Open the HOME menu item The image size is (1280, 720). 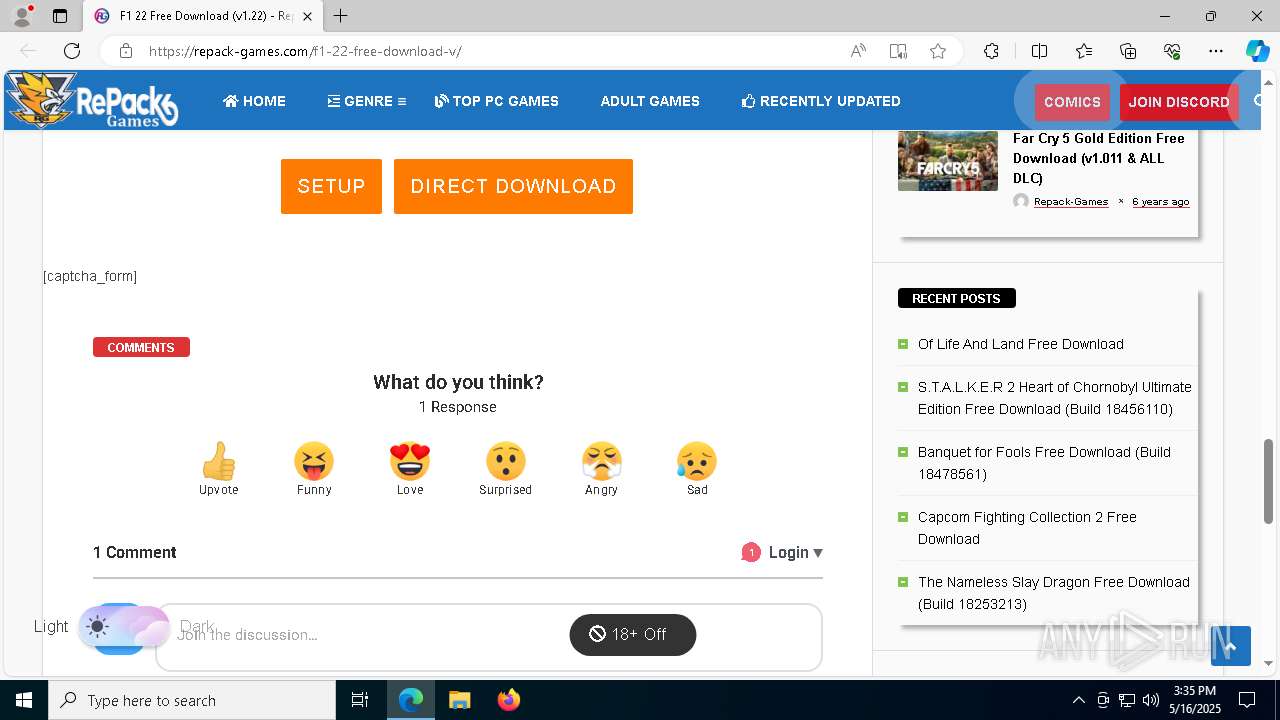[254, 101]
